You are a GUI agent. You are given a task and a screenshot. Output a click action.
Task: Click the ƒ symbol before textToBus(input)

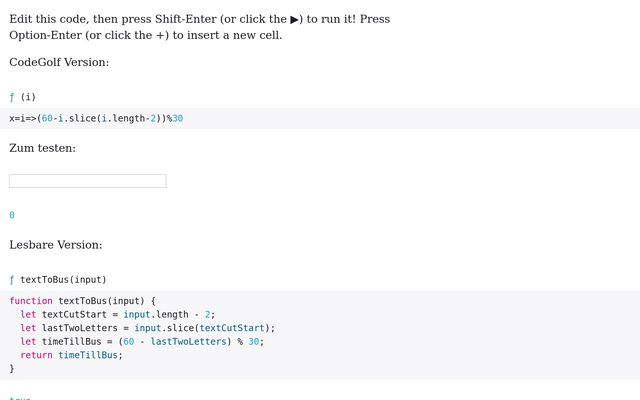click(x=12, y=279)
